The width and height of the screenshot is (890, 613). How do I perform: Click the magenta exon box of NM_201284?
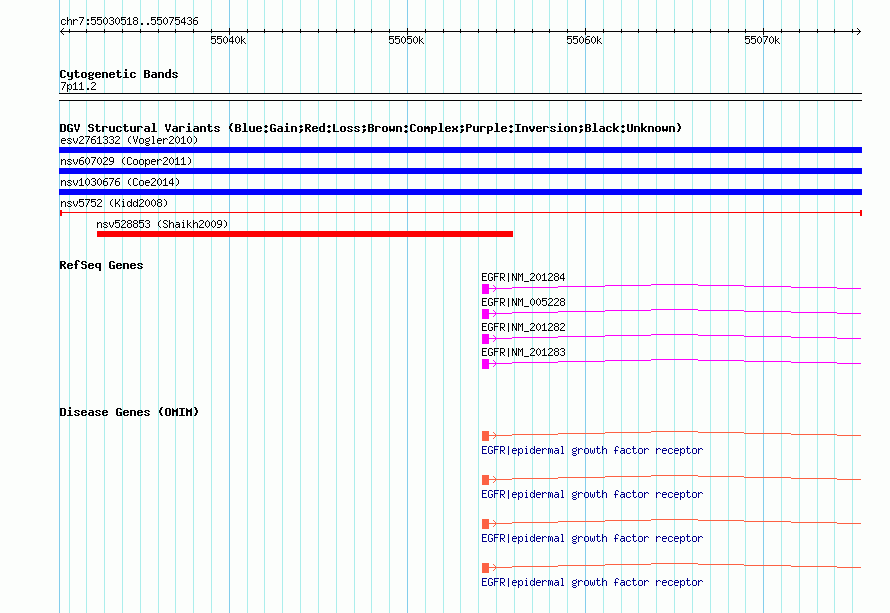[485, 289]
